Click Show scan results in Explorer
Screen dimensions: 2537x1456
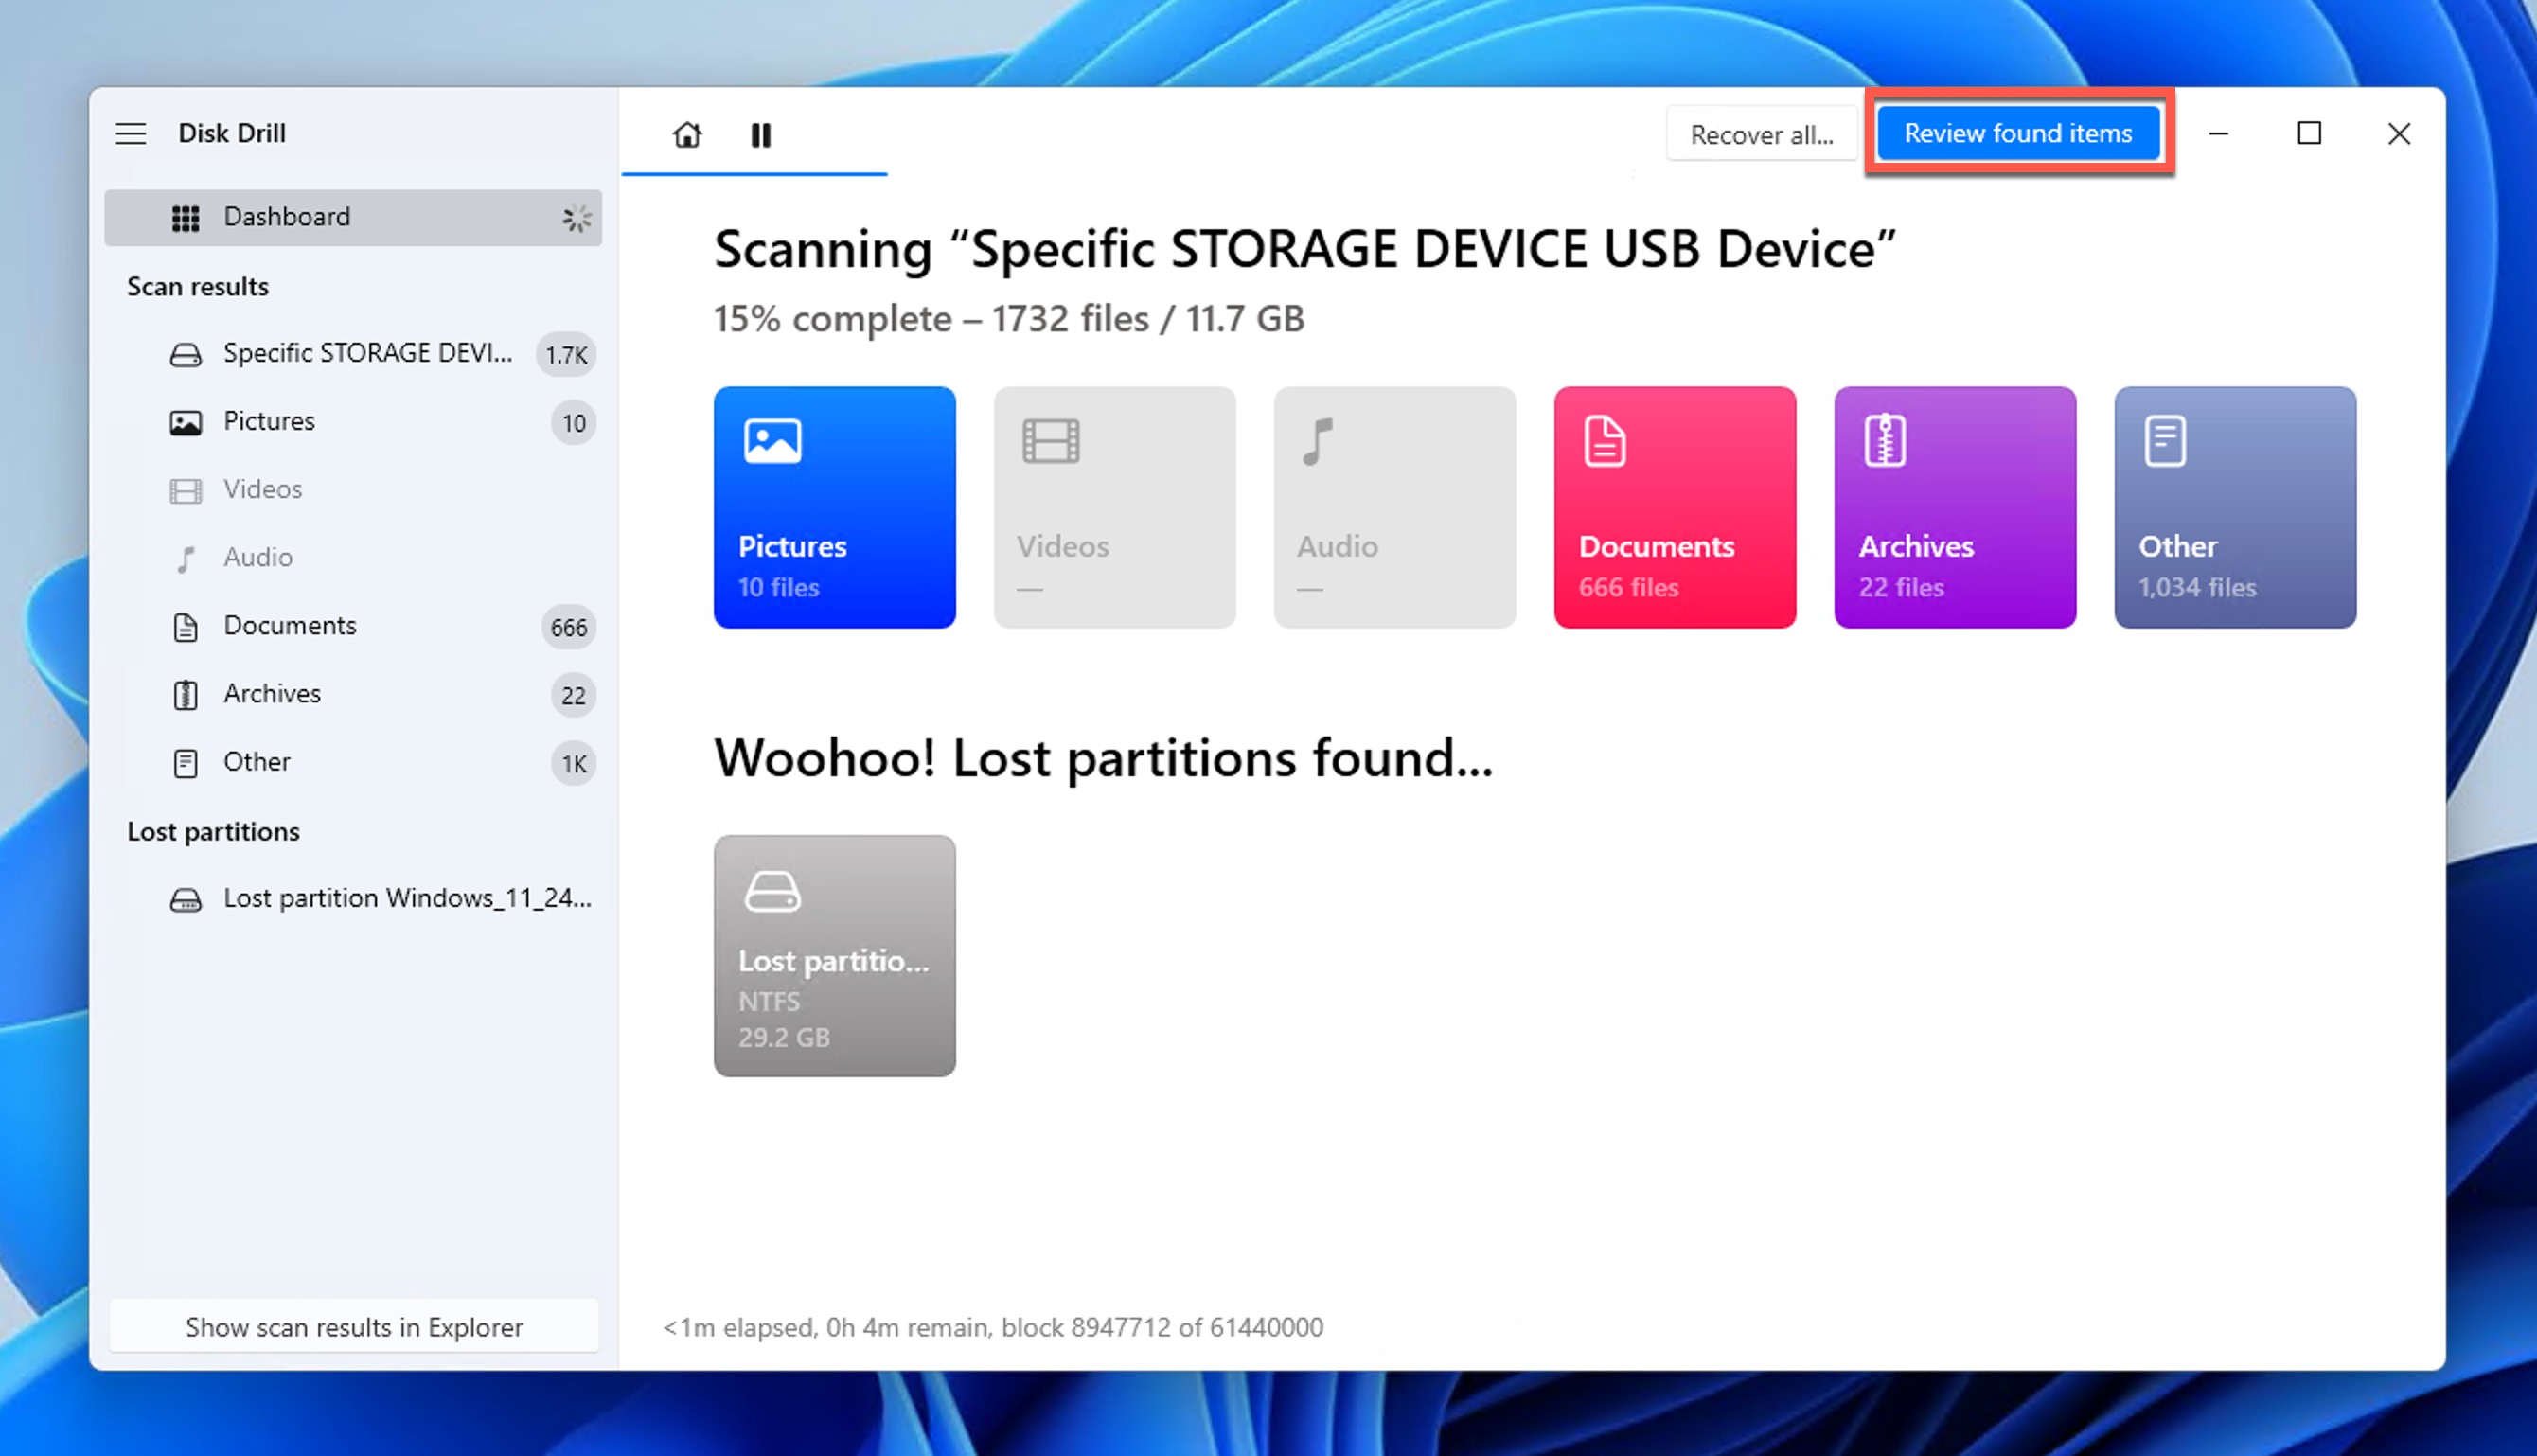354,1327
